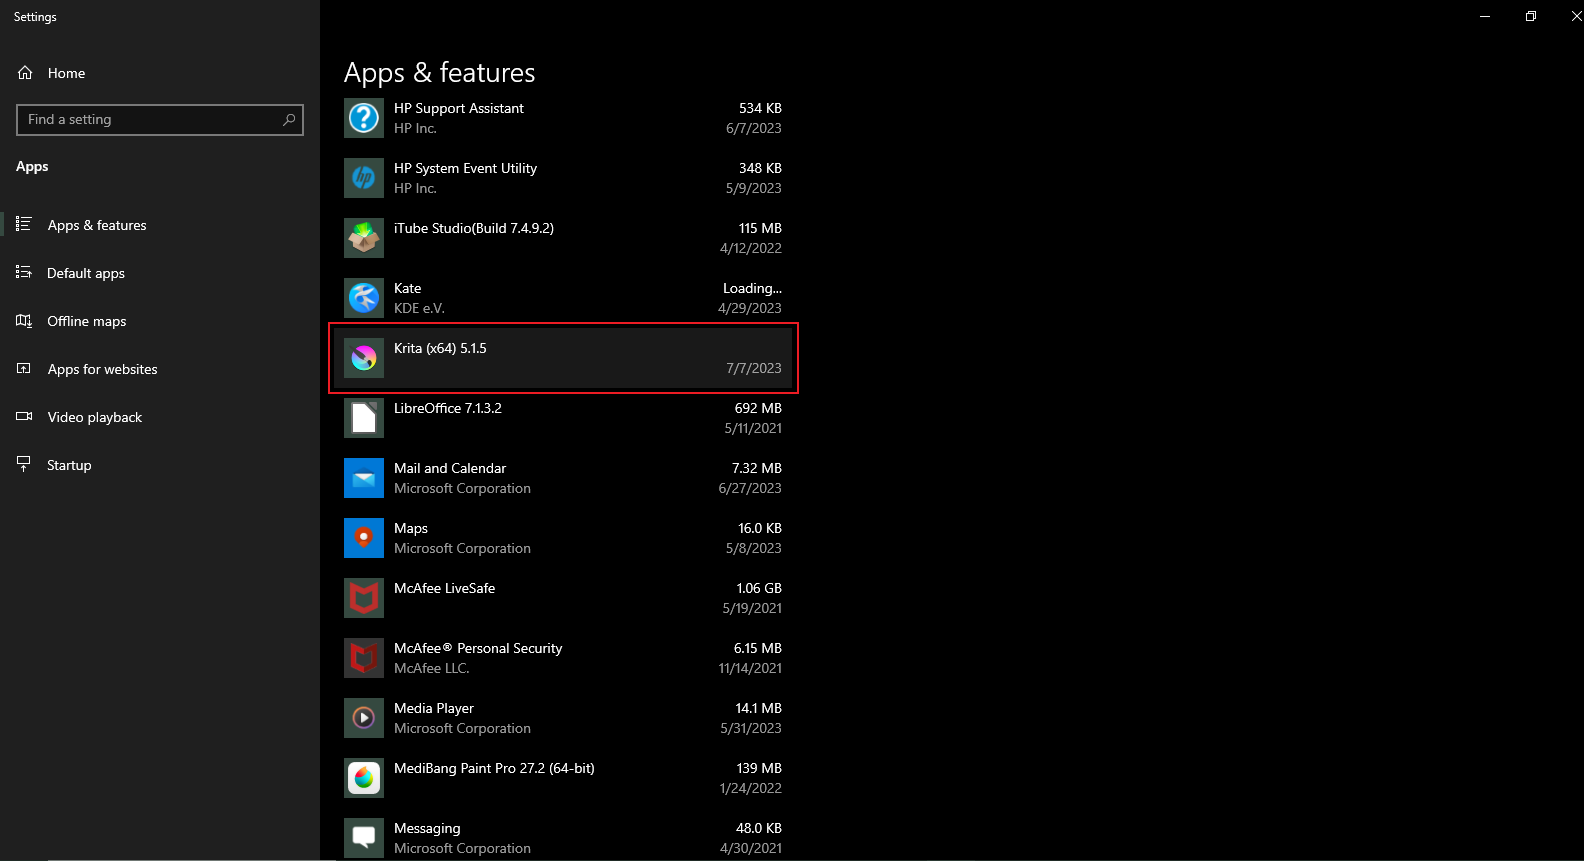The image size is (1584, 861).
Task: Click the Apps & features page heading
Action: [x=440, y=72]
